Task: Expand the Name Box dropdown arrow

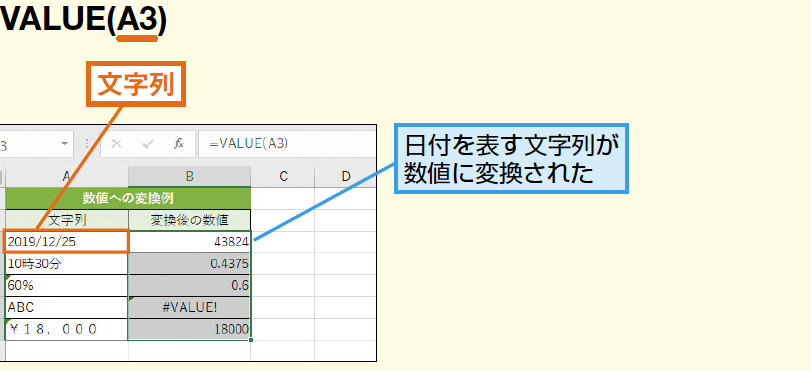Action: (65, 144)
